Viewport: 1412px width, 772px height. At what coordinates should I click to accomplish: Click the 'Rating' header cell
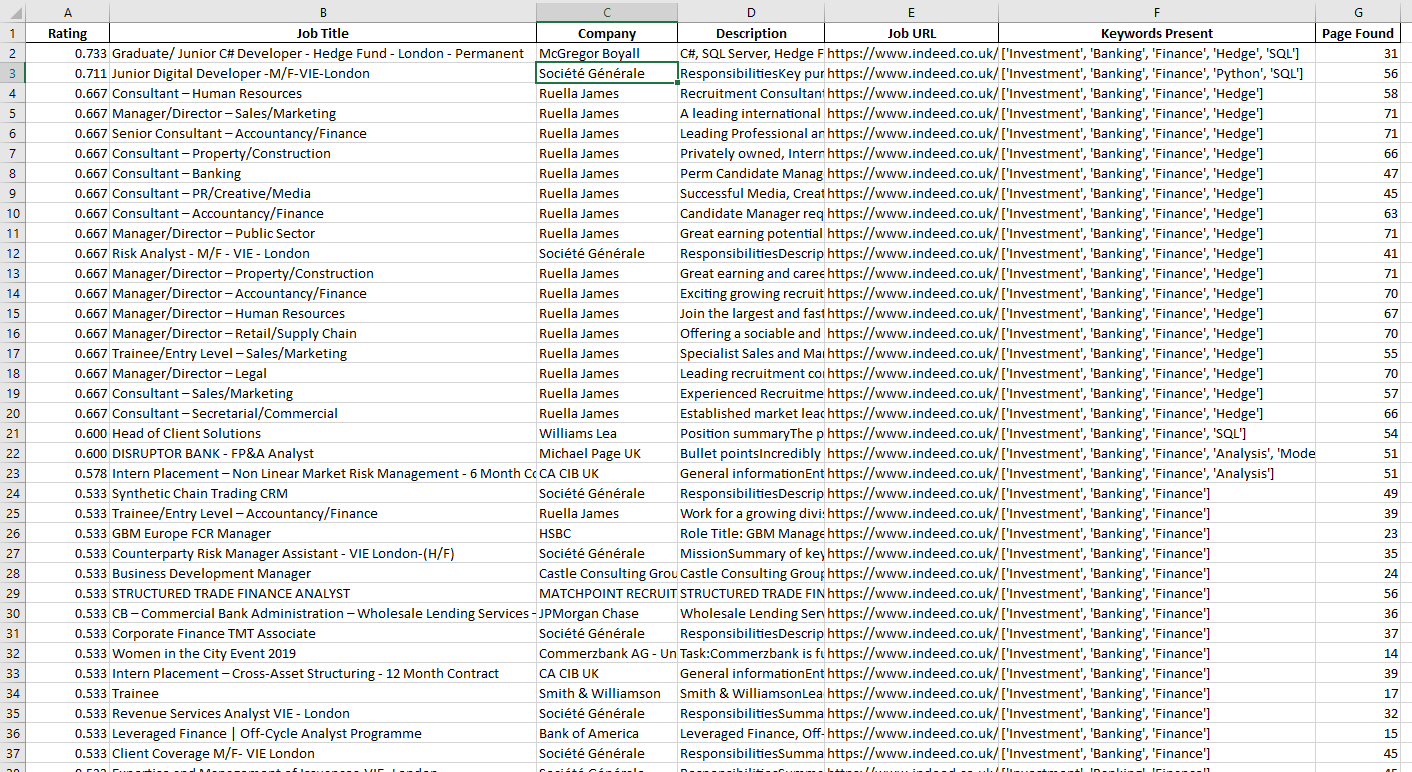(x=67, y=33)
